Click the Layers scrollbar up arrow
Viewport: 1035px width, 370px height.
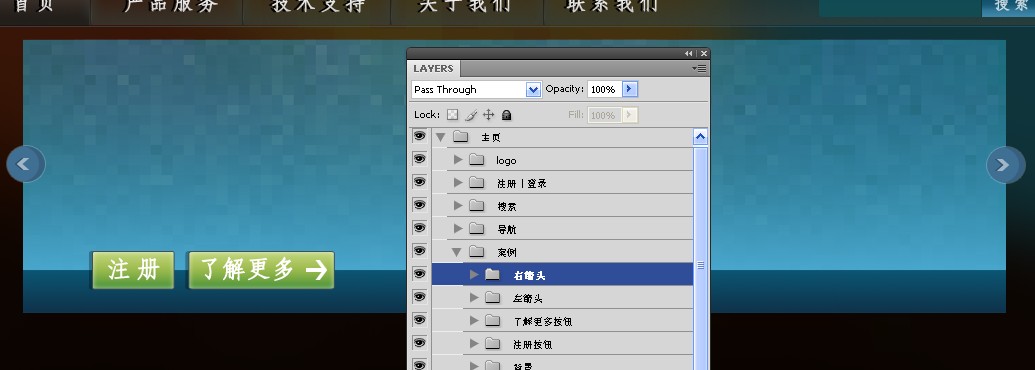tap(700, 137)
